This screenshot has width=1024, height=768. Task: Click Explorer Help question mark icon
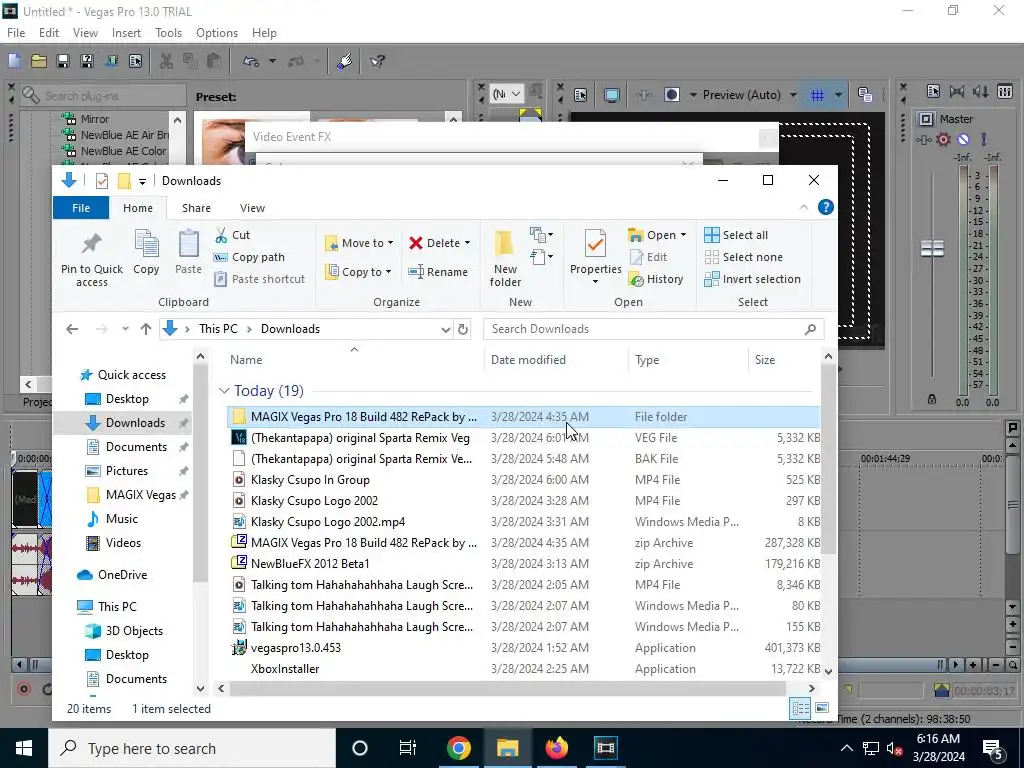click(x=825, y=207)
